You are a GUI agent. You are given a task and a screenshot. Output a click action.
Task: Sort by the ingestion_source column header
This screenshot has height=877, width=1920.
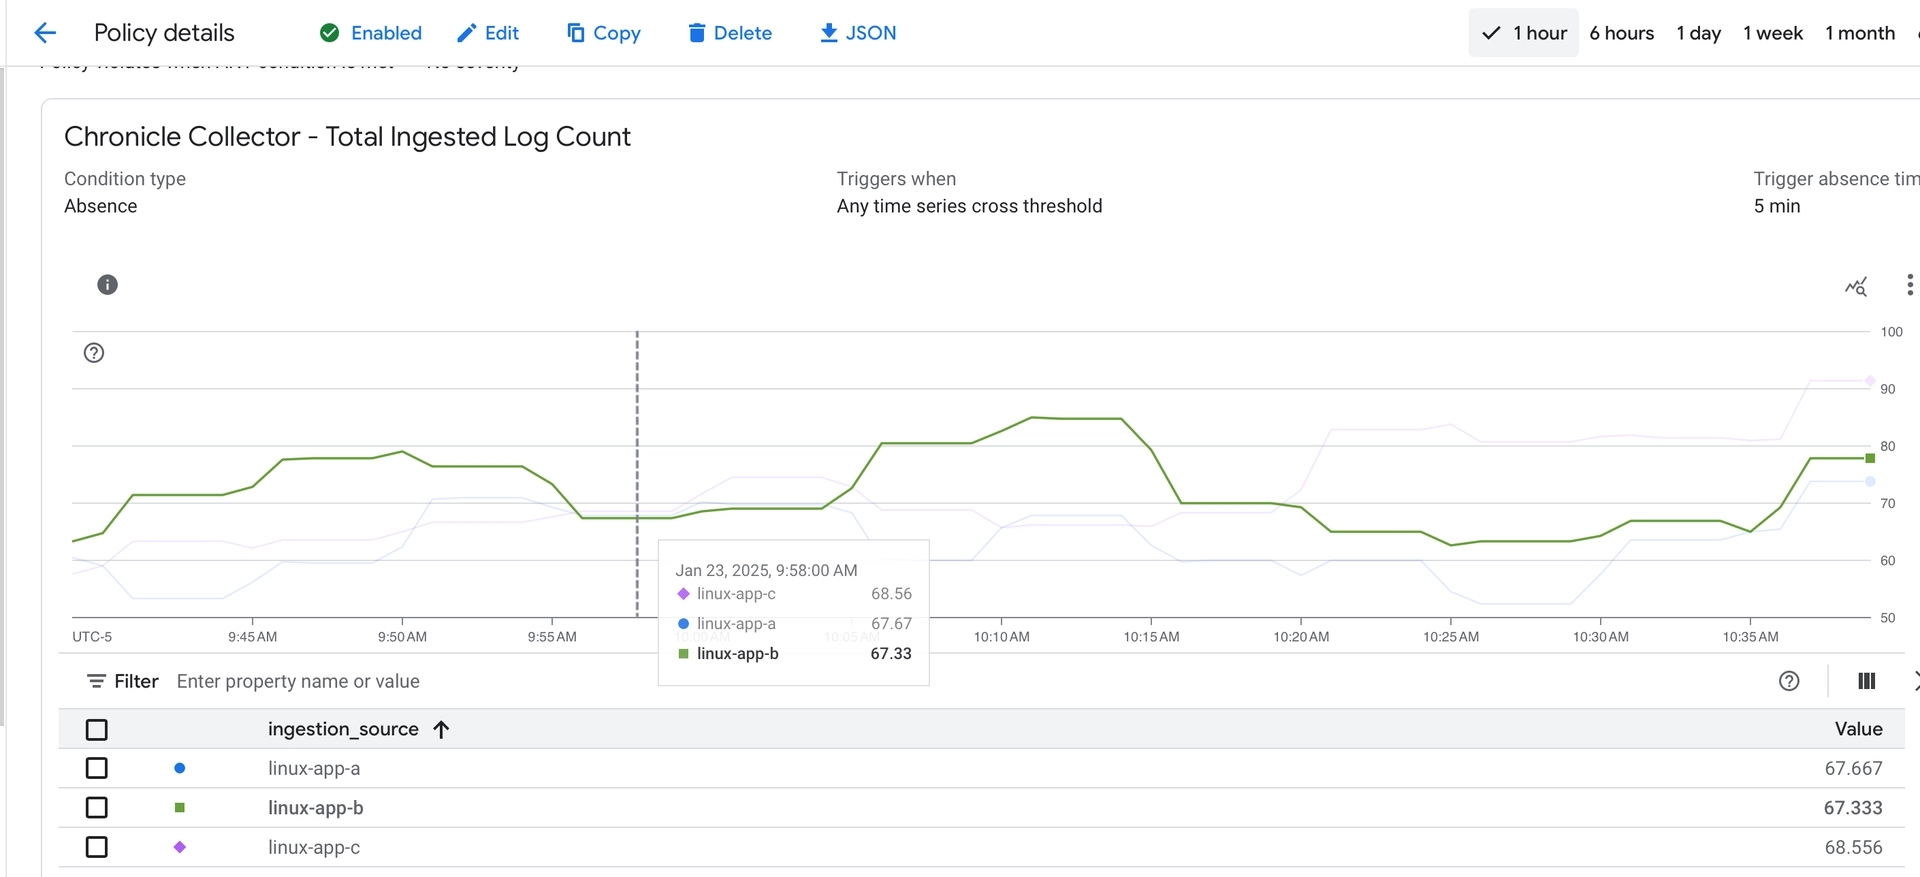pyautogui.click(x=343, y=729)
